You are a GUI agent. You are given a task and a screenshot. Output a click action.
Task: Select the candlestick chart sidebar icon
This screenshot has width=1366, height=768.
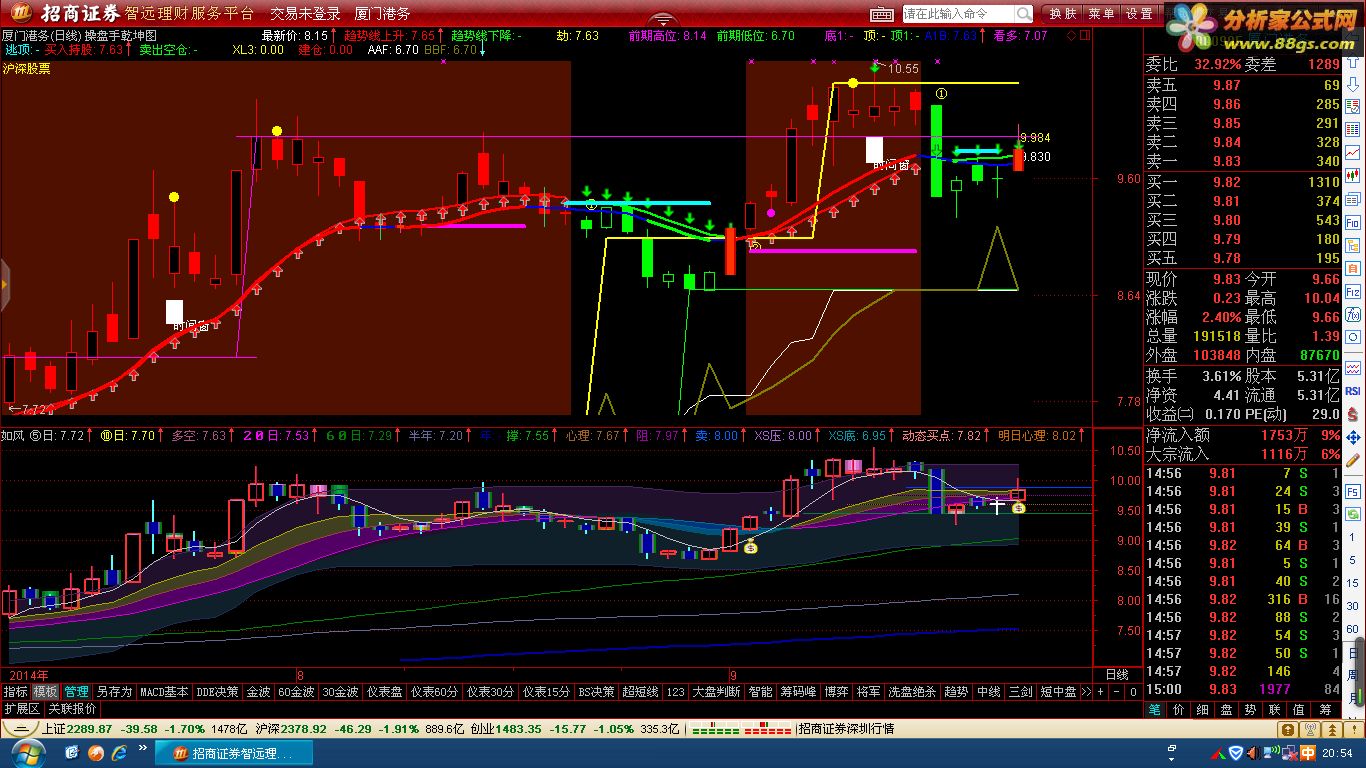click(1353, 176)
